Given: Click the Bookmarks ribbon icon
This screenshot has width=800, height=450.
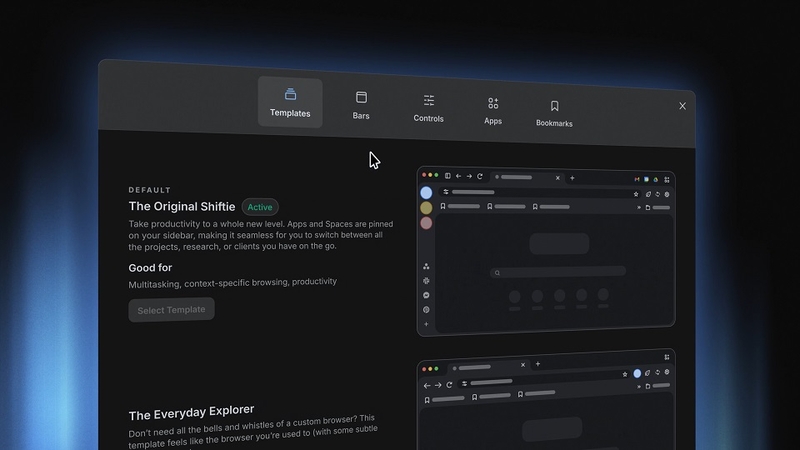Looking at the screenshot, I should coord(555,106).
